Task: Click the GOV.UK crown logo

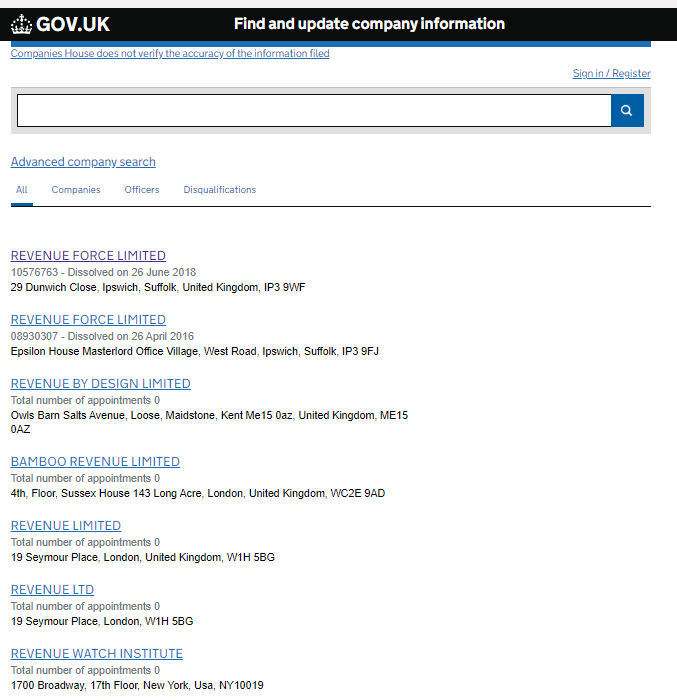Action: point(21,24)
